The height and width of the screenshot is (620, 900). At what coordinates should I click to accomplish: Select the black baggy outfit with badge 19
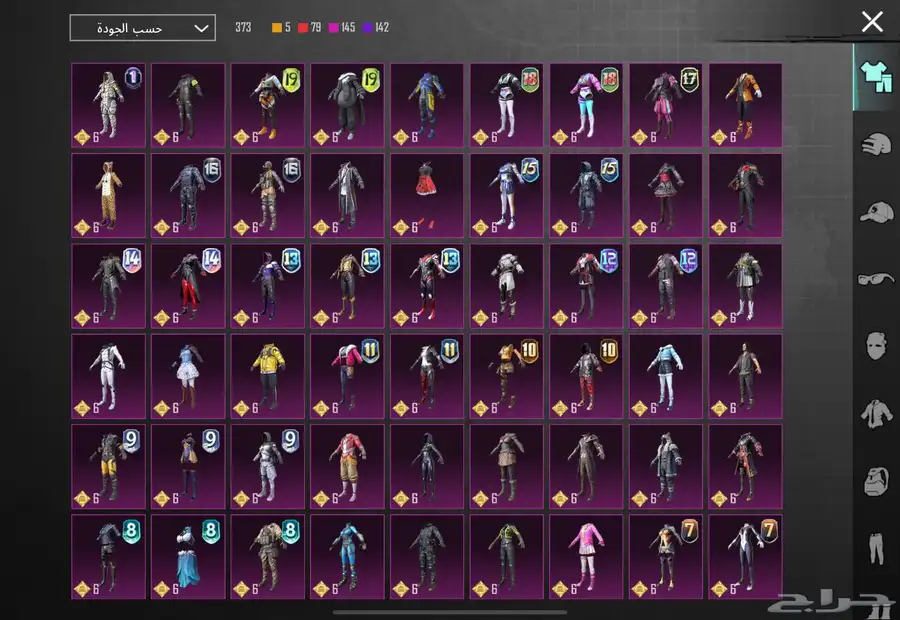pyautogui.click(x=347, y=105)
